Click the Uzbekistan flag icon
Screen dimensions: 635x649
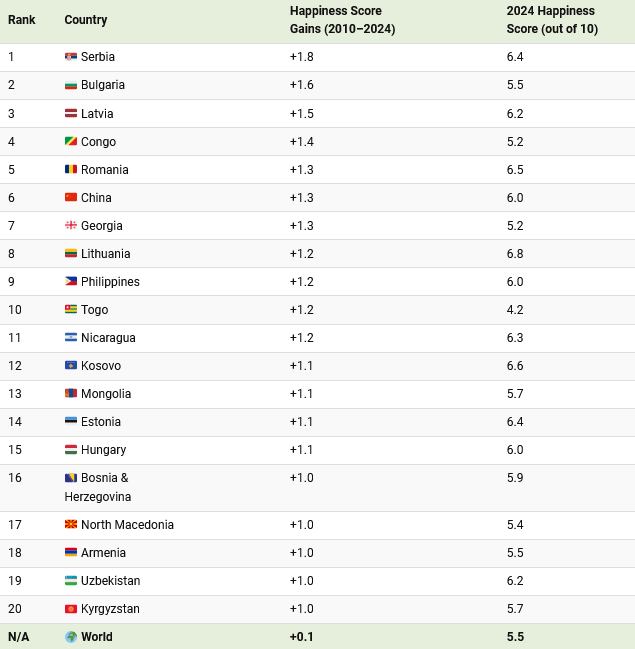[71, 581]
